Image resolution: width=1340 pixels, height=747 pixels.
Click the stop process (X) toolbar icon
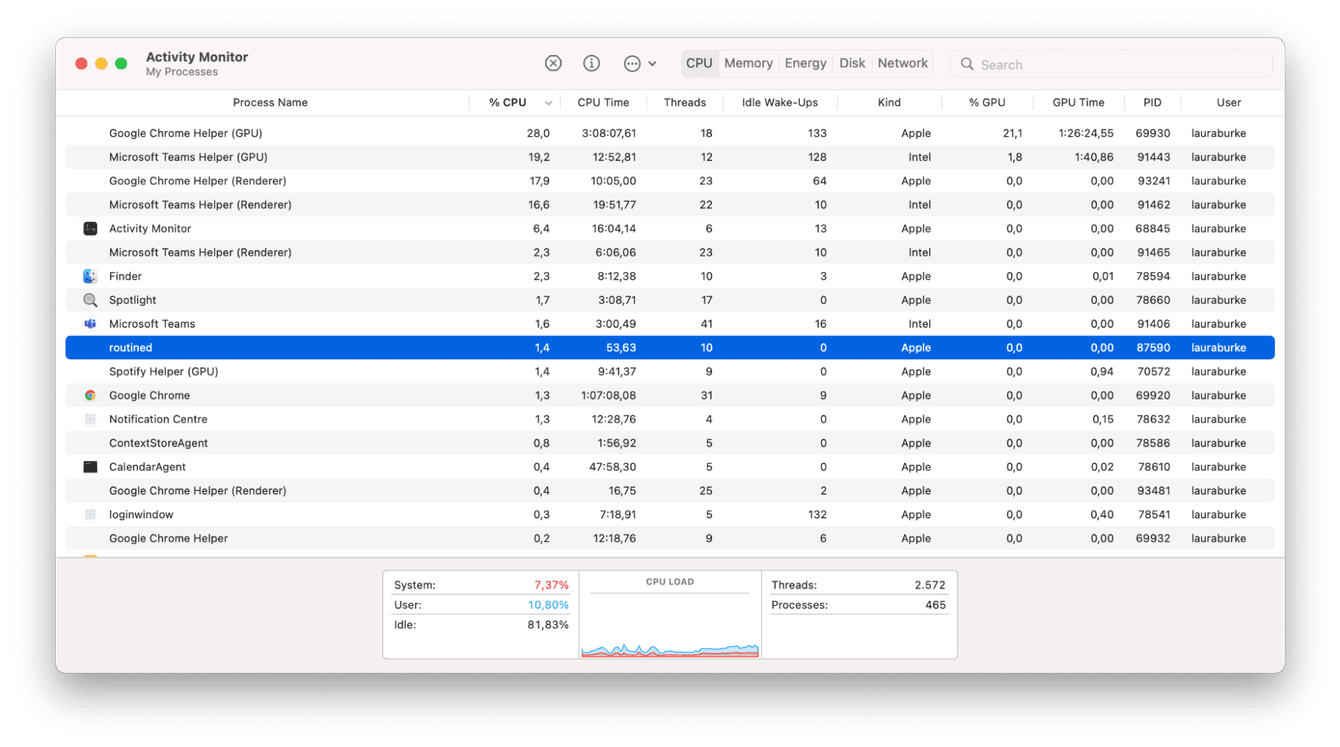pyautogui.click(x=553, y=62)
